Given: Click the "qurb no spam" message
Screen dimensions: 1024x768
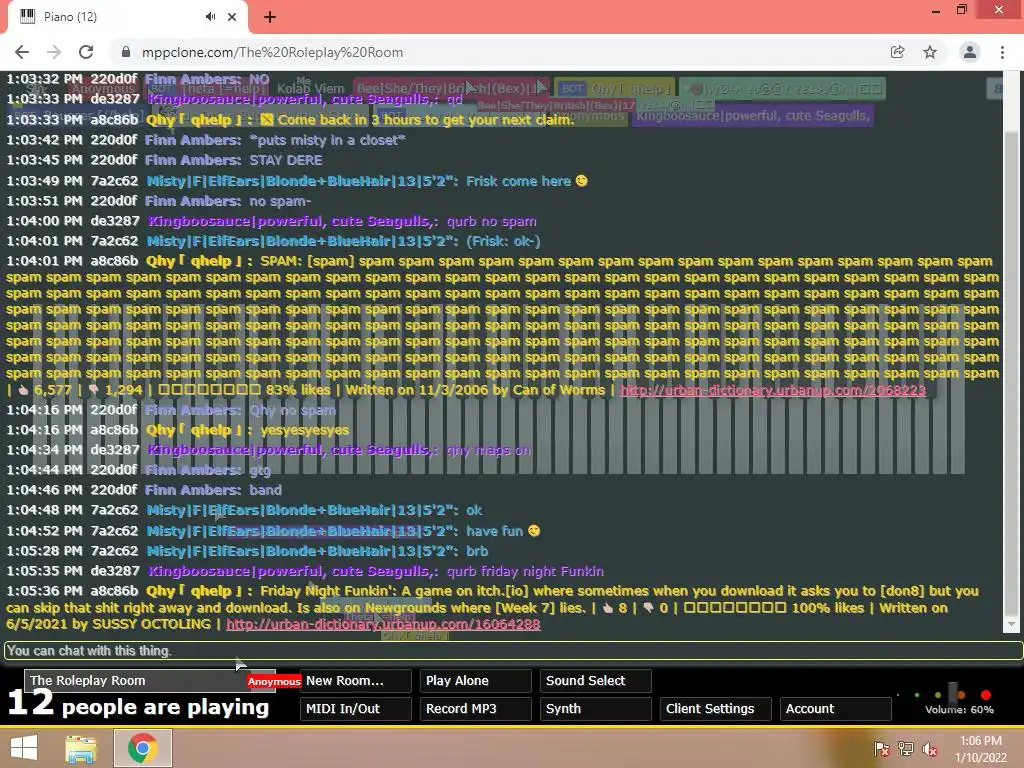Looking at the screenshot, I should pyautogui.click(x=492, y=221).
